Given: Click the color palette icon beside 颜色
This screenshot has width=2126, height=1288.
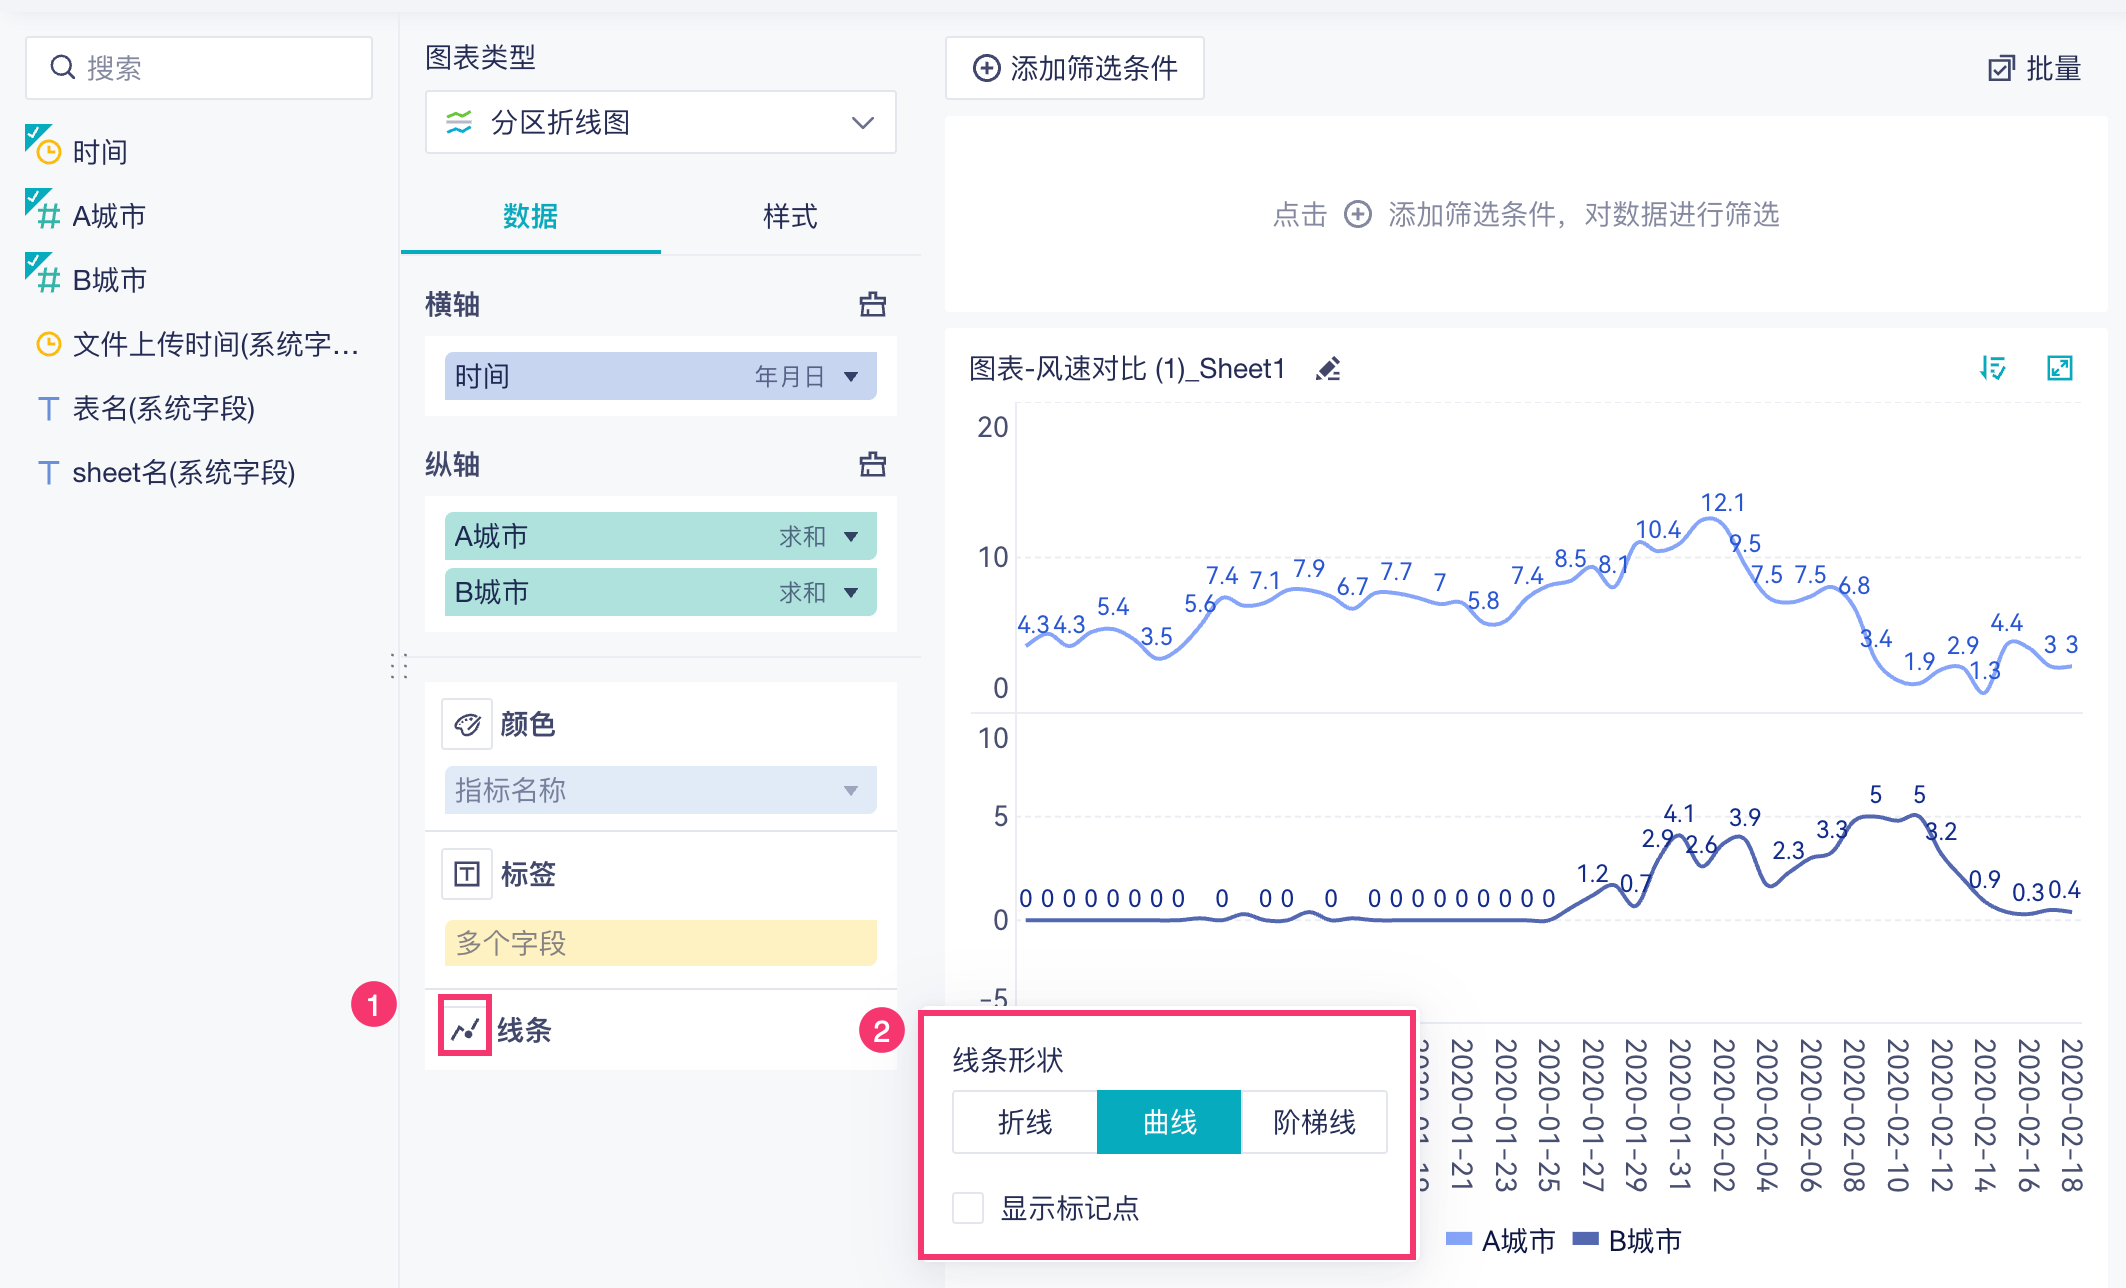Looking at the screenshot, I should pos(467,724).
